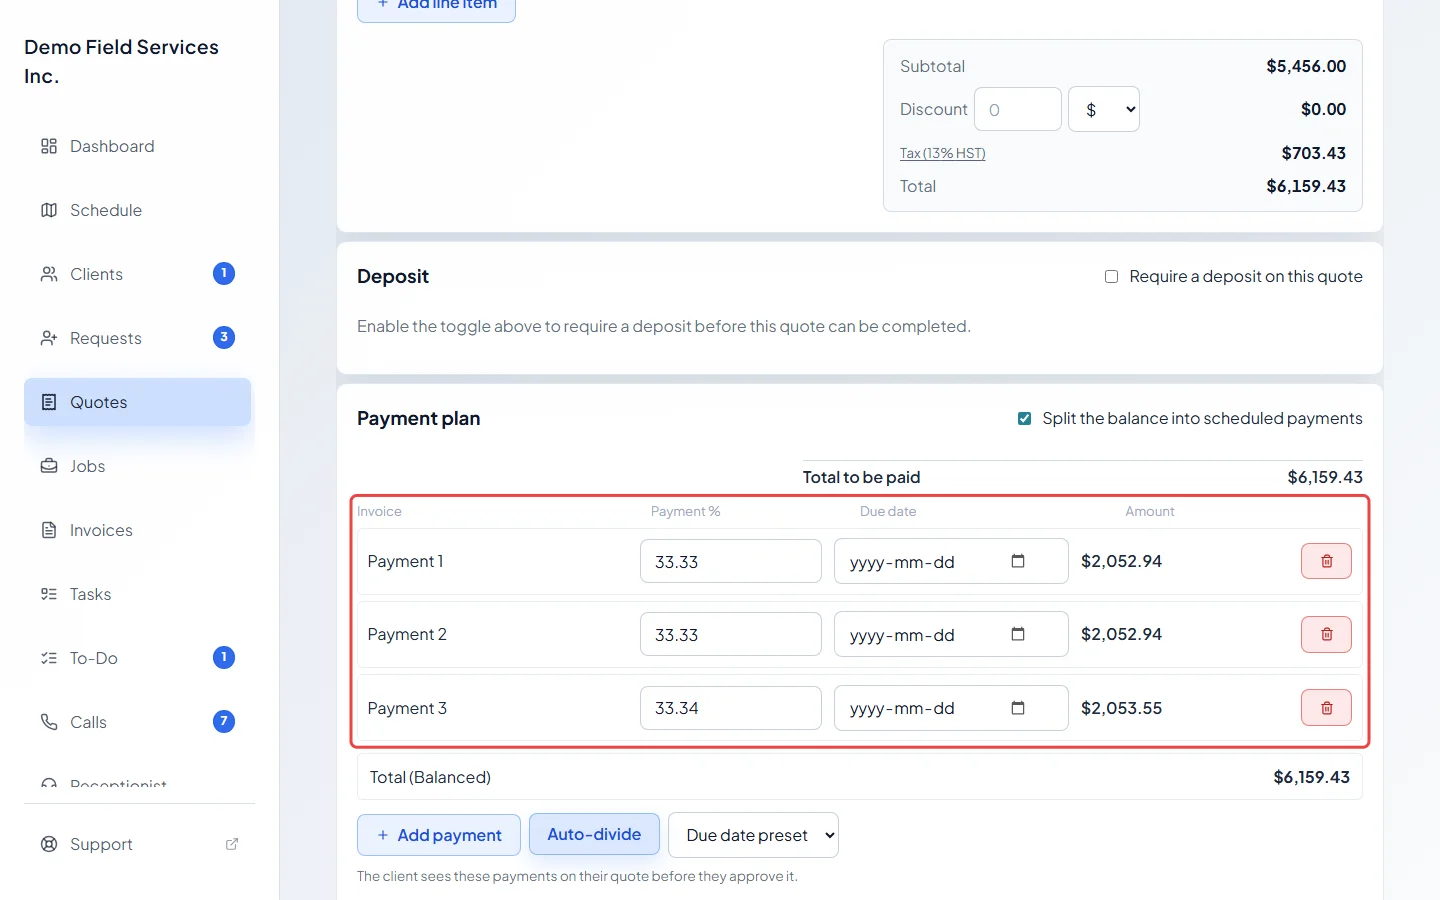Click the external link icon beside Support
1440x900 pixels.
point(232,844)
